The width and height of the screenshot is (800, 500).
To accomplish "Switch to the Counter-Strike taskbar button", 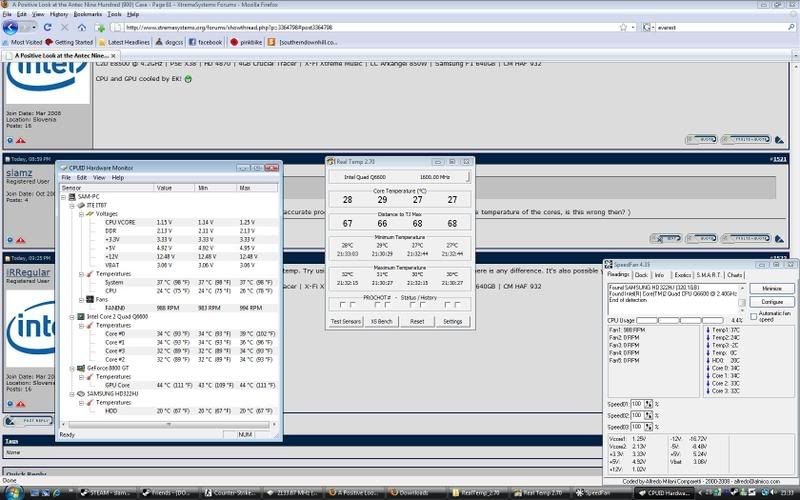I will point(230,493).
